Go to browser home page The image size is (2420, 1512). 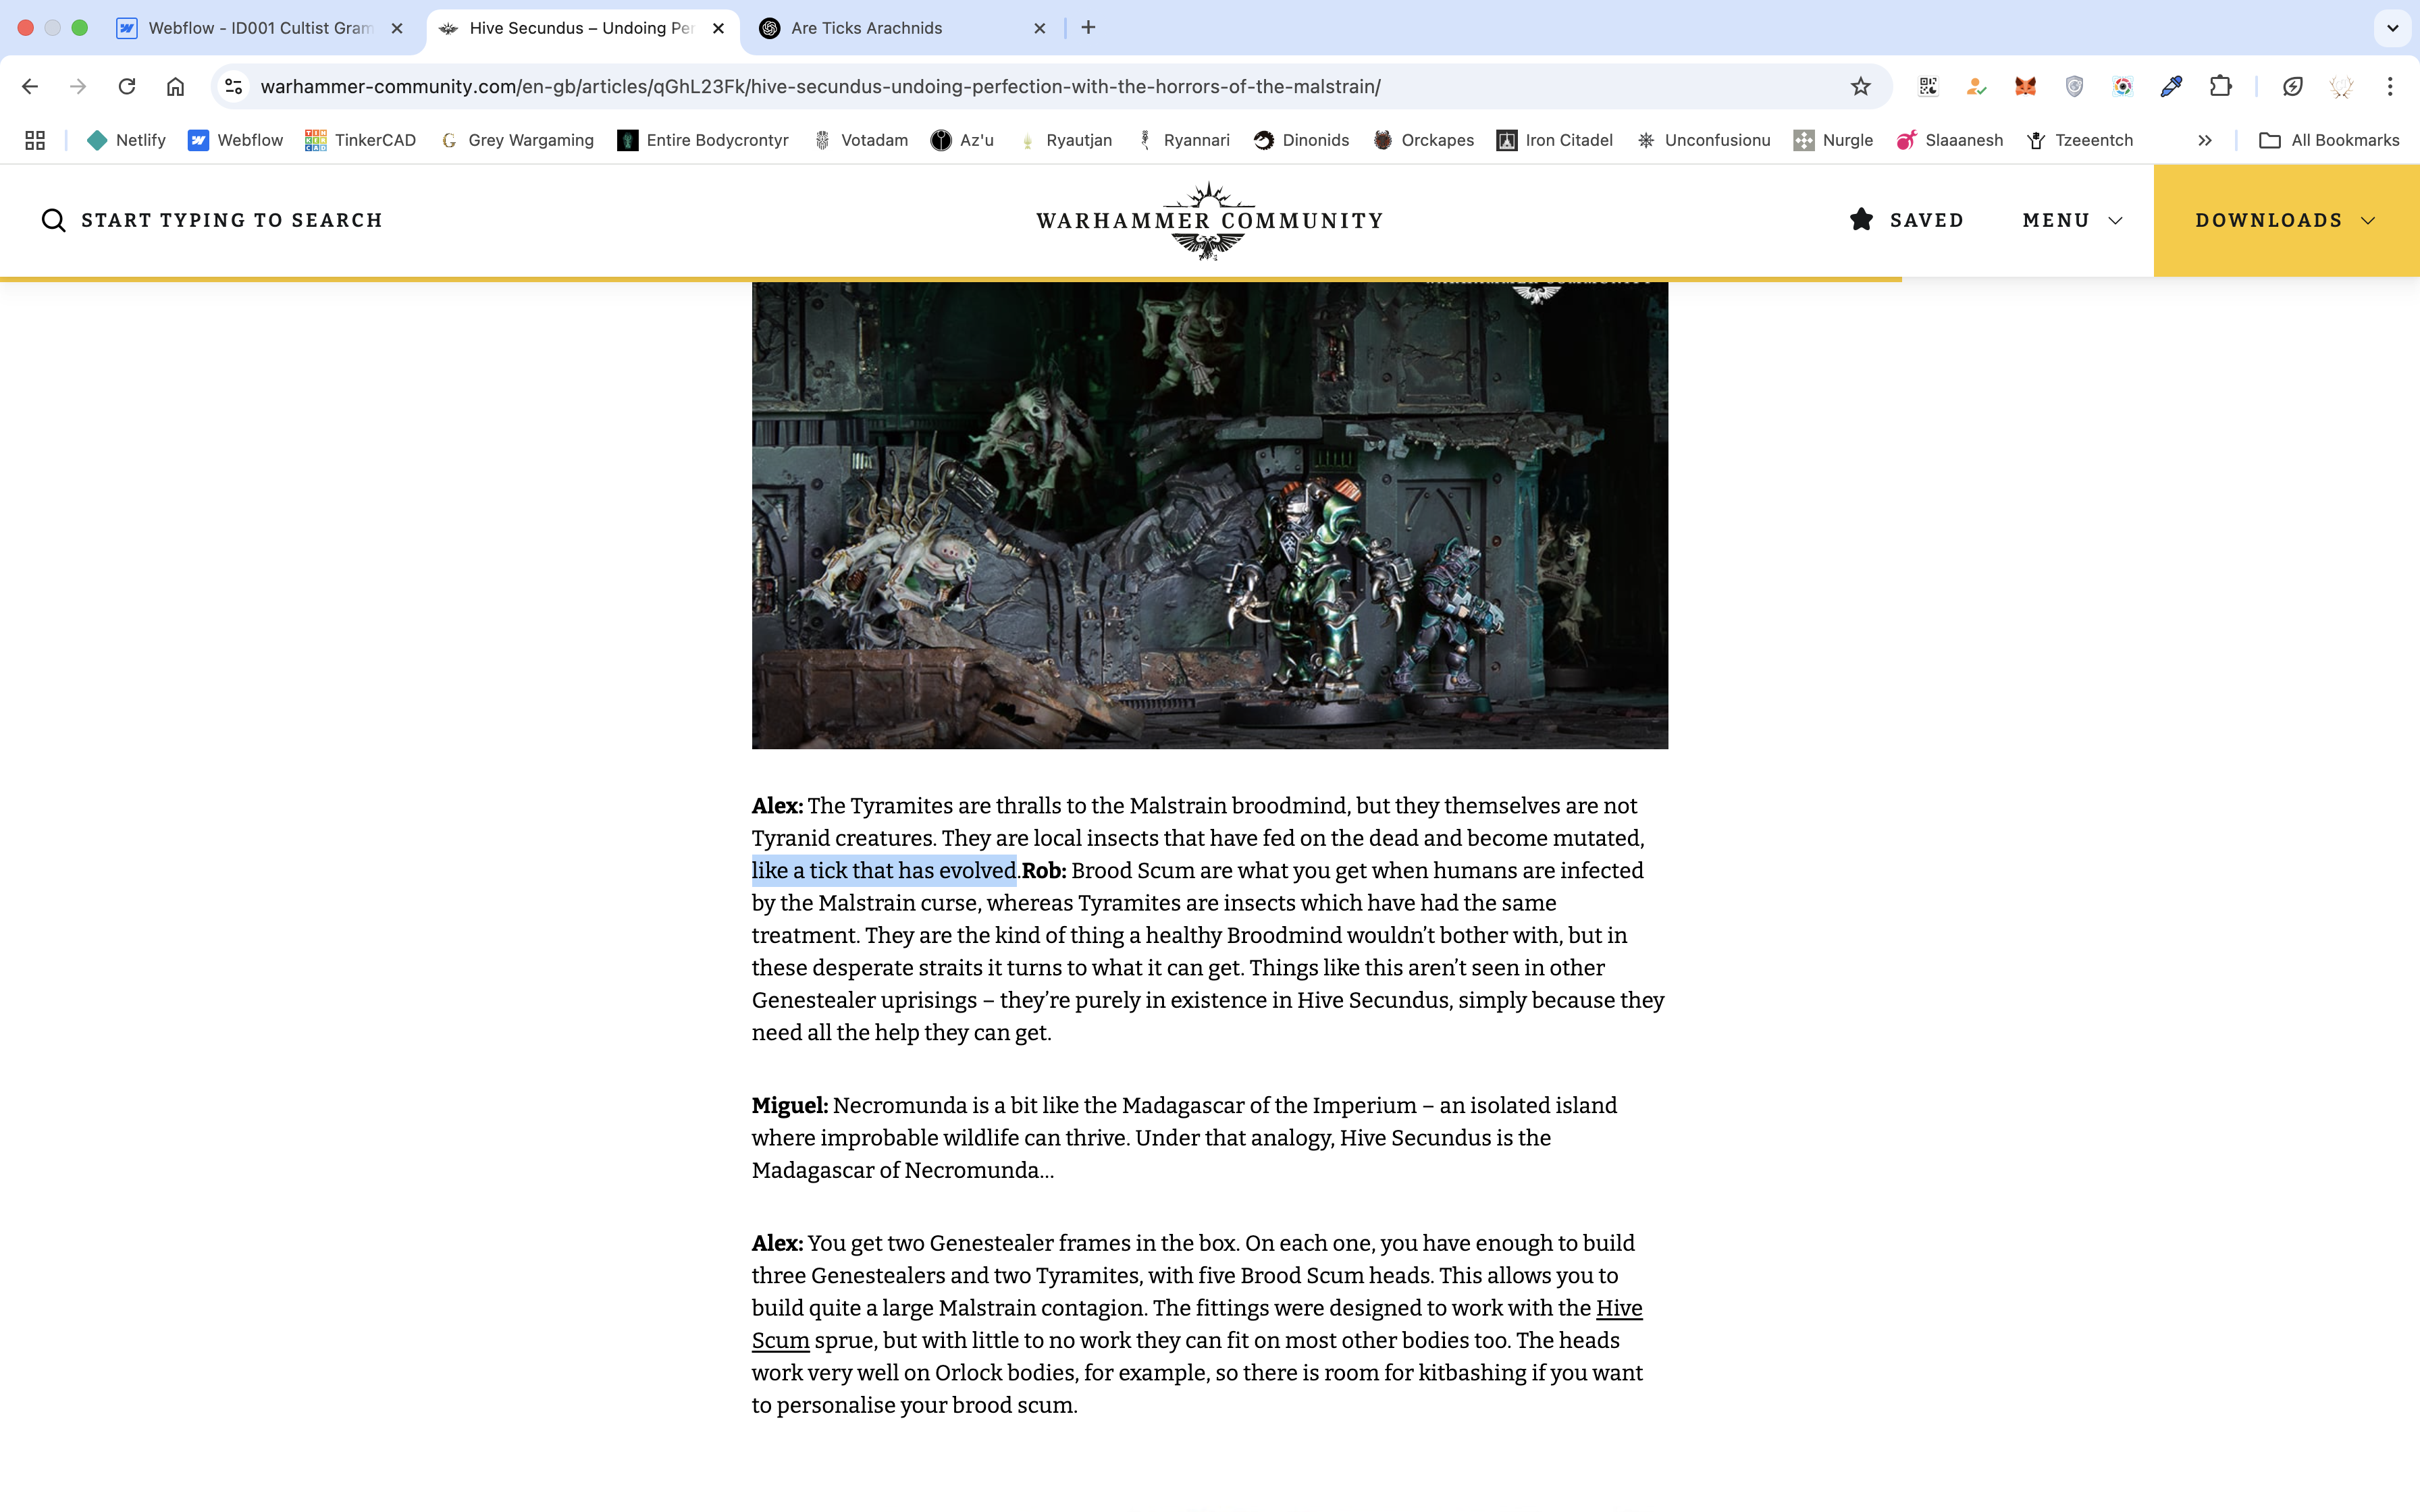[175, 86]
